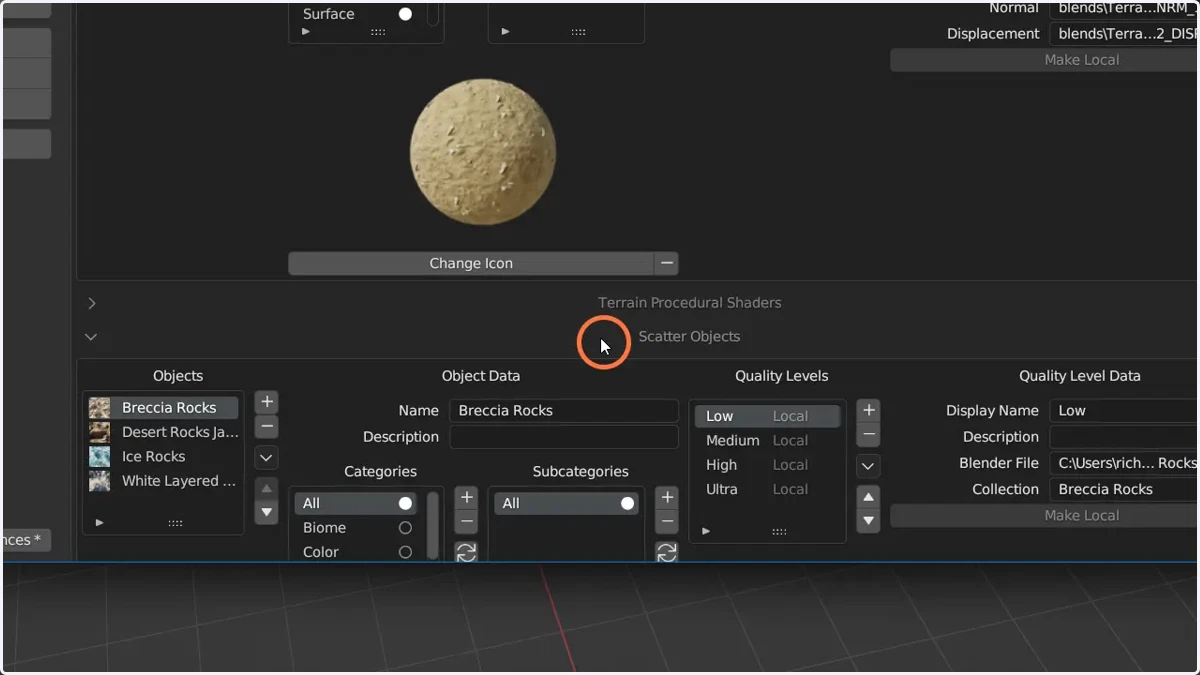
Task: Click Desert Rocks thumbnail icon
Action: coord(99,432)
